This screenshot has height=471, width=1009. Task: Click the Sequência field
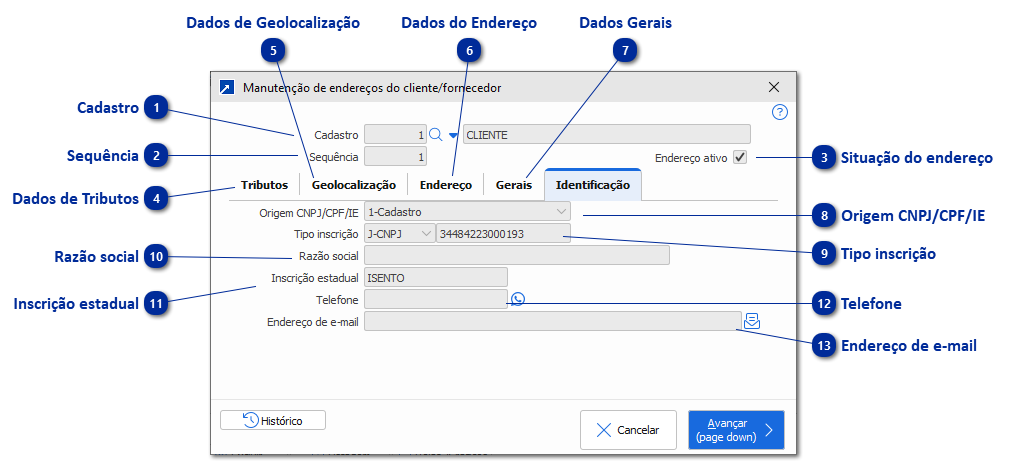(395, 156)
